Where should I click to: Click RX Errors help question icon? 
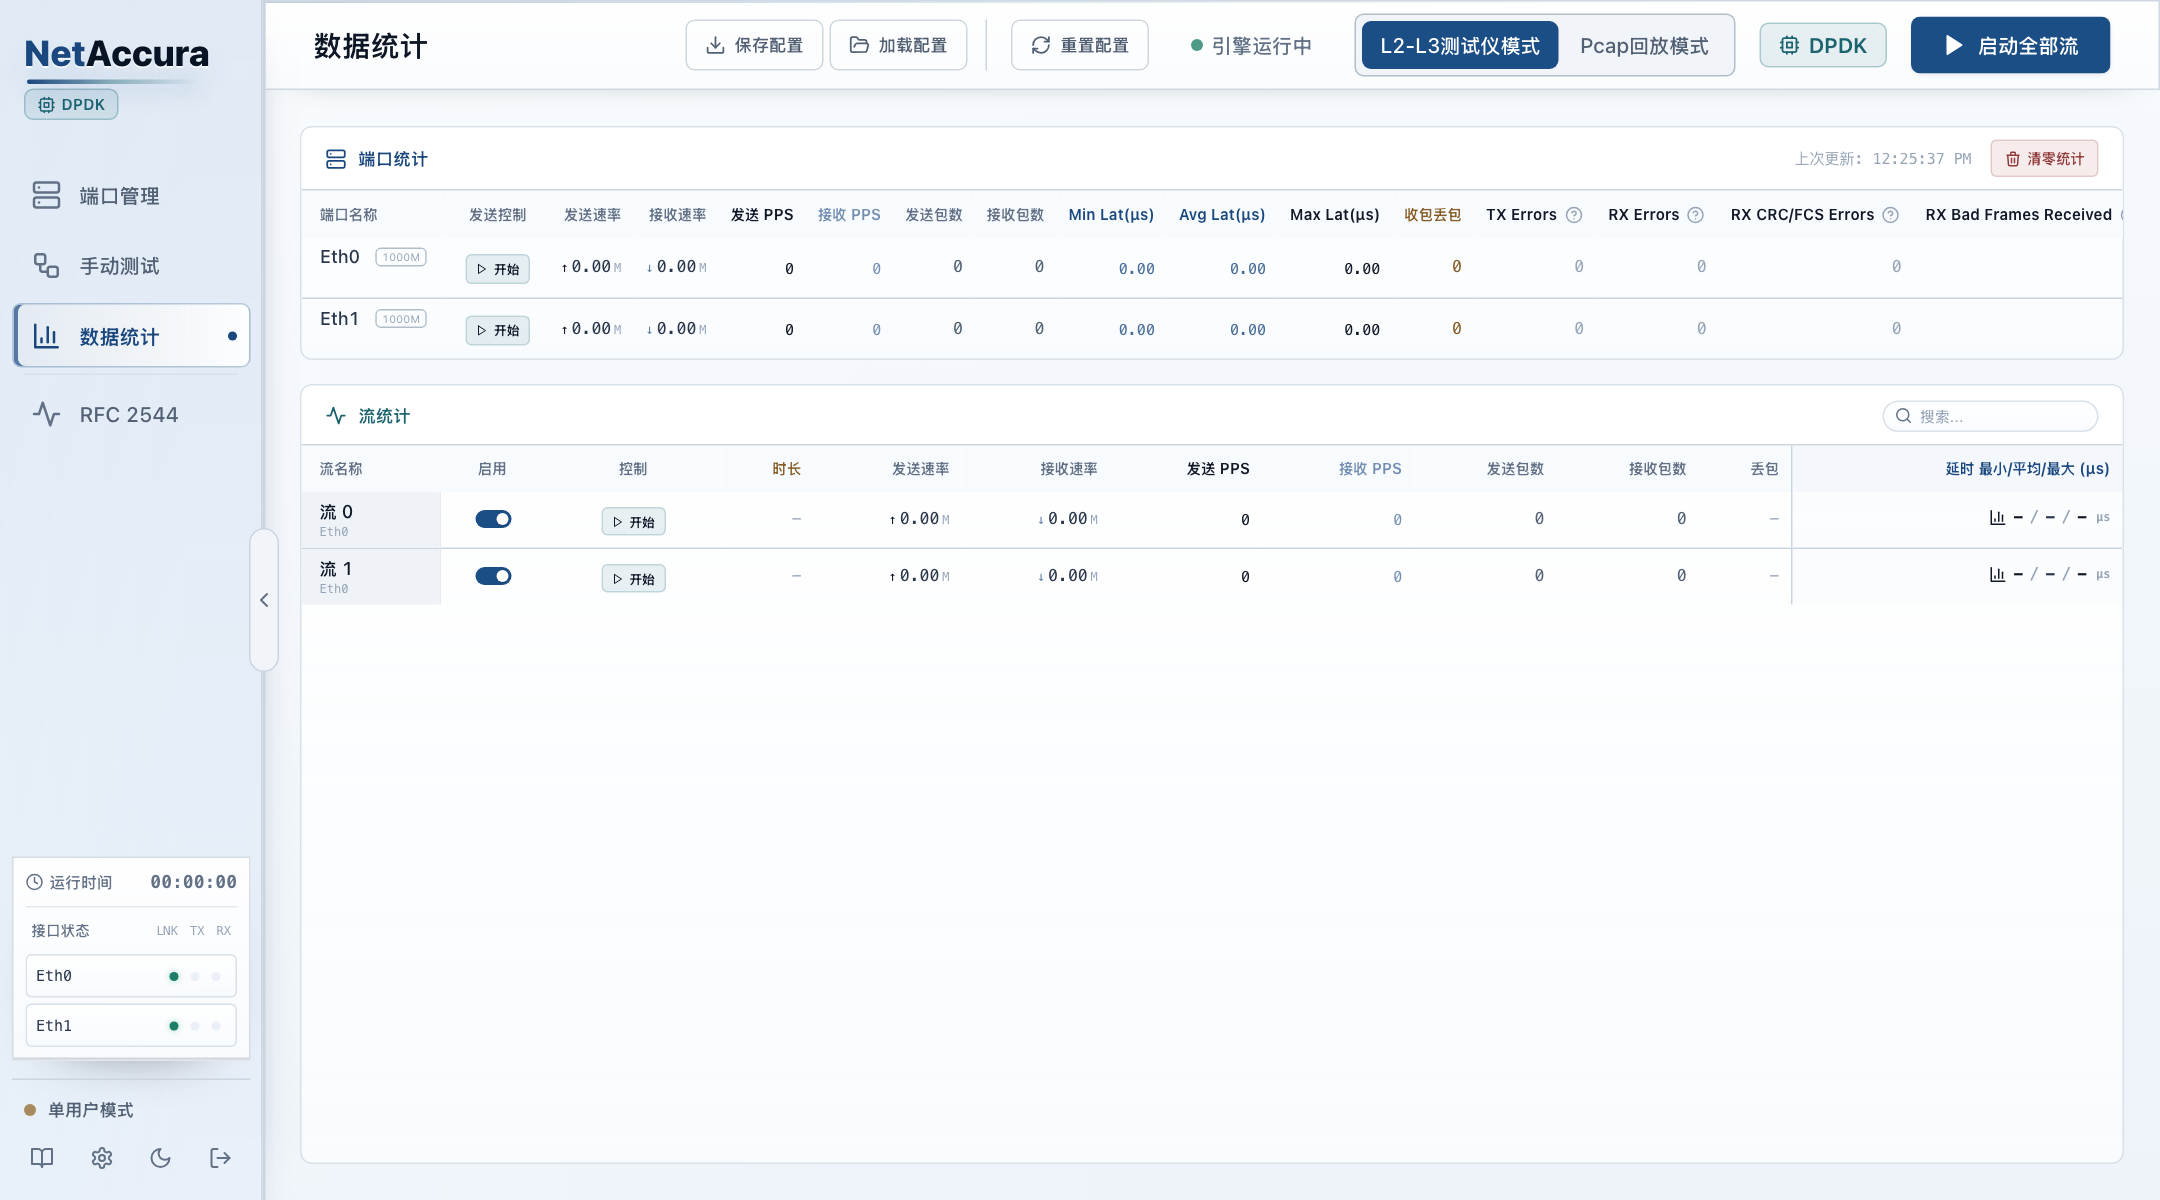tap(1696, 215)
